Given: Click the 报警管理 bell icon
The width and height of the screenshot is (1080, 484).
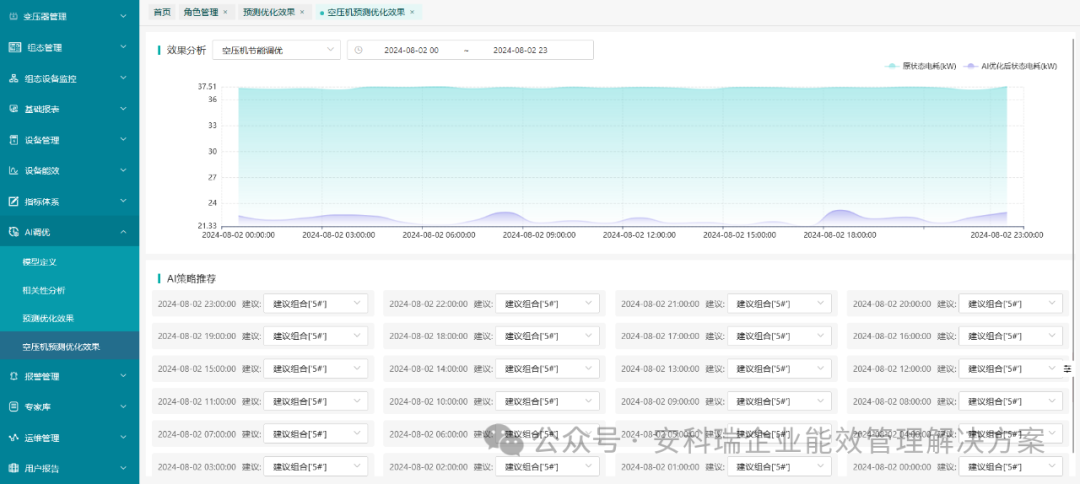Looking at the screenshot, I should coord(13,377).
